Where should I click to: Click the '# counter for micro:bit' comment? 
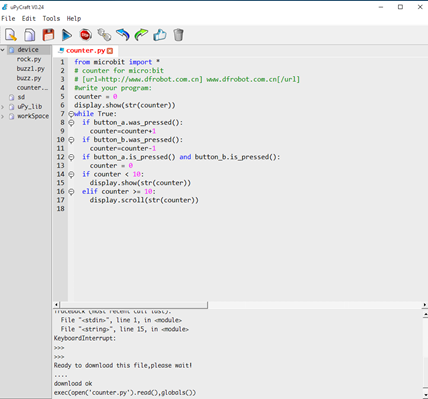119,71
